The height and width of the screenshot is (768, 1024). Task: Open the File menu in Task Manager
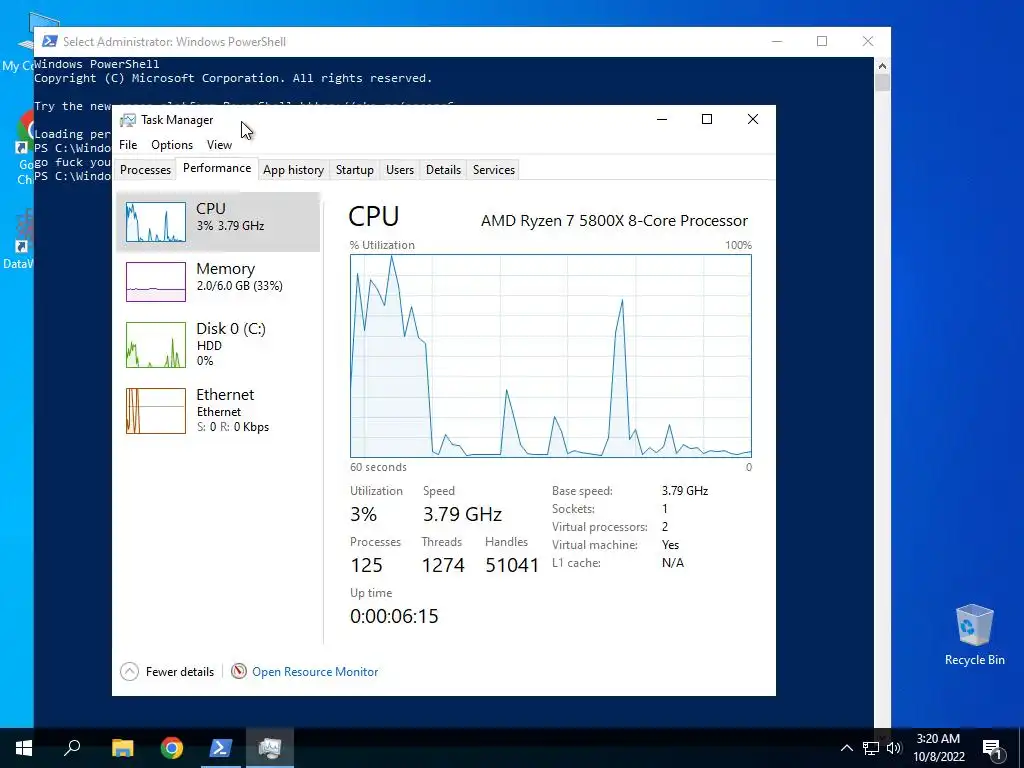point(128,145)
